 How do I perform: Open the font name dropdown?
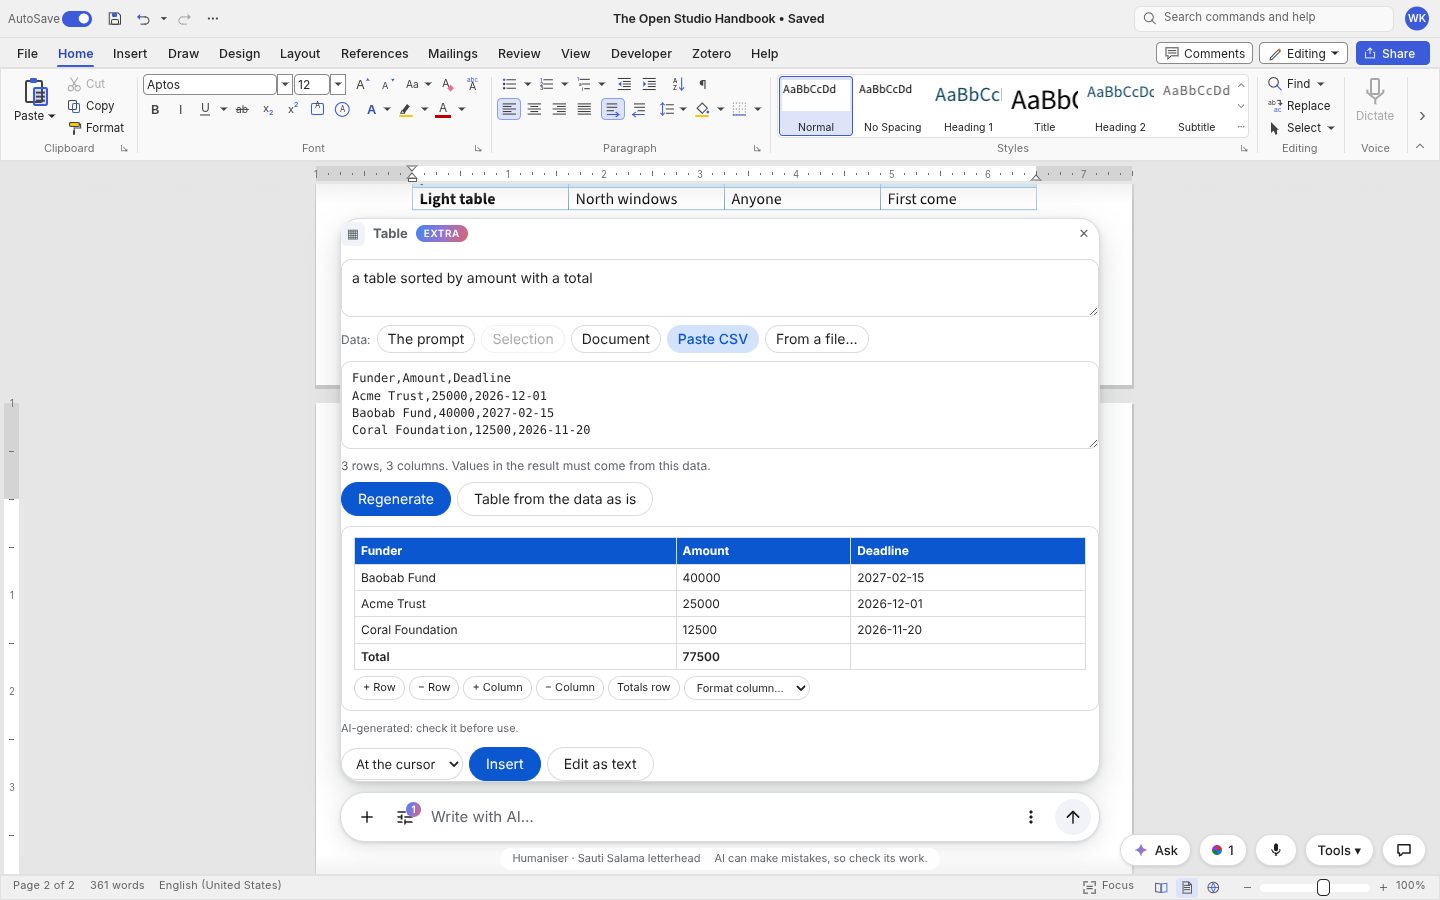(x=284, y=85)
